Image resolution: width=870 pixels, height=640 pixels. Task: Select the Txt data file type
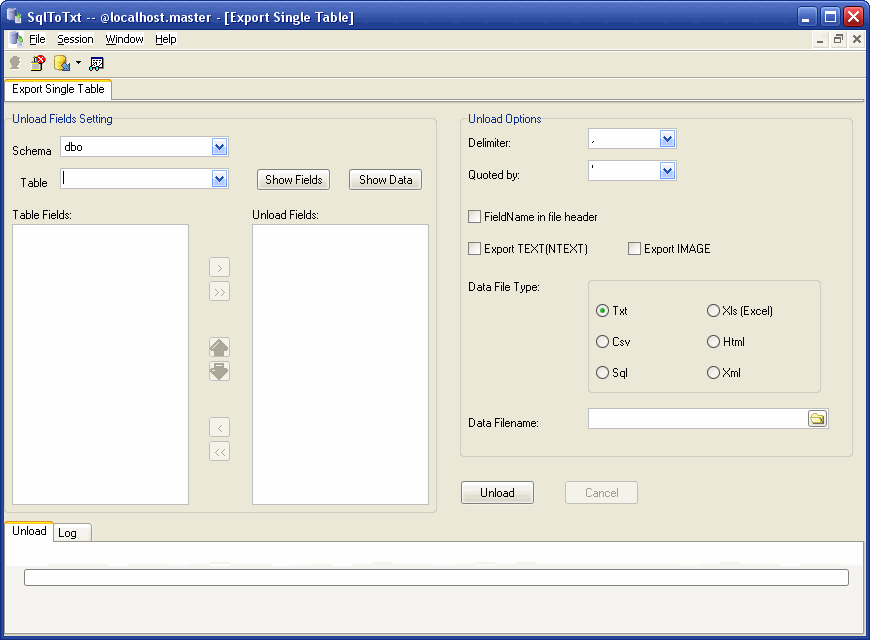click(602, 311)
